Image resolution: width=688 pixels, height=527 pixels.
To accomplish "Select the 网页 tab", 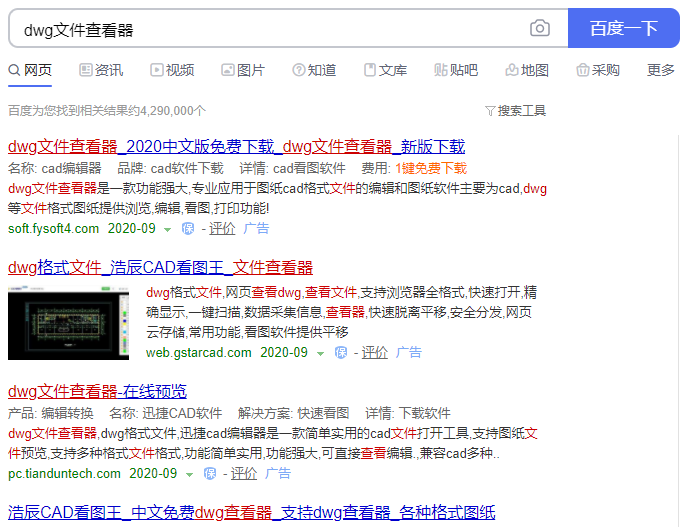I will coord(30,70).
